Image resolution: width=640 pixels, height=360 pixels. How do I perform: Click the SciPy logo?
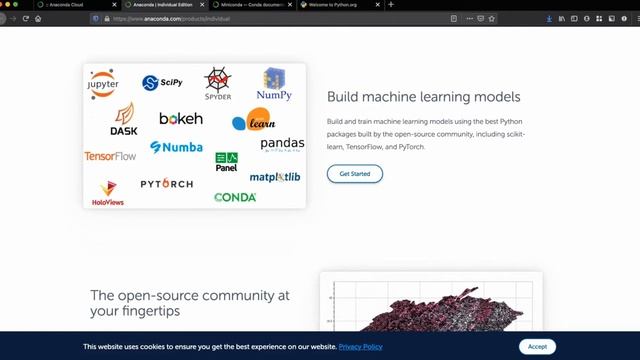[x=162, y=83]
